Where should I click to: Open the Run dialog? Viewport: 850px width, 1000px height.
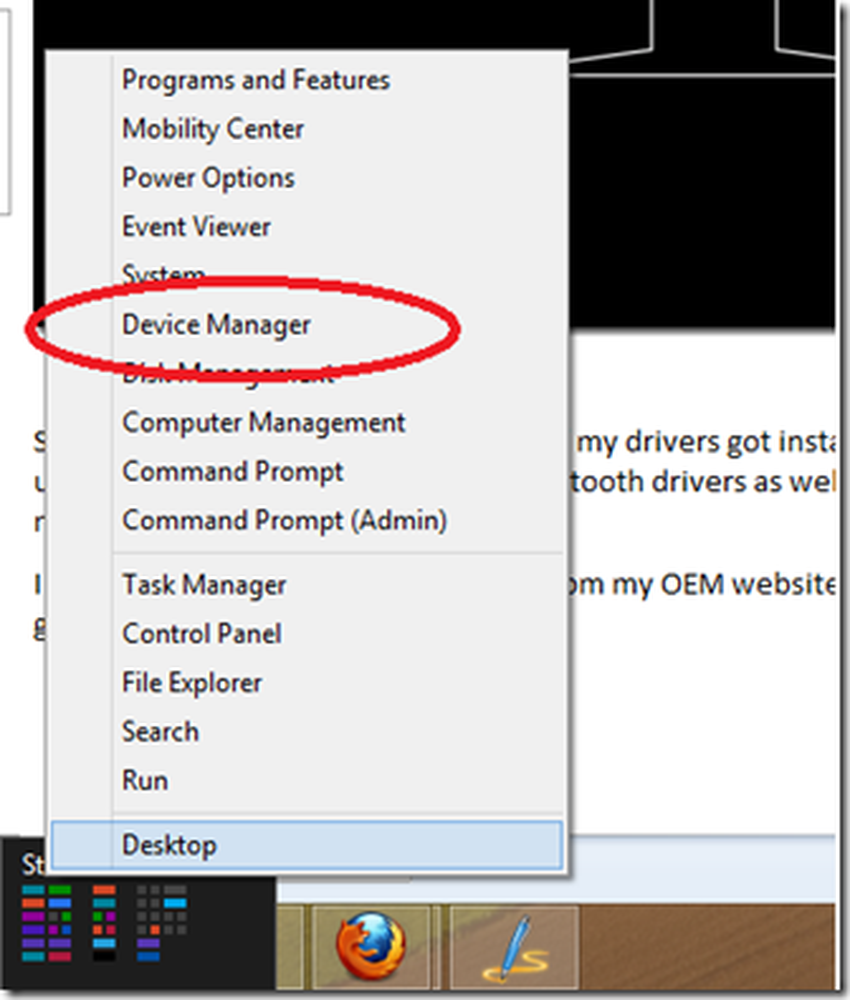(145, 781)
